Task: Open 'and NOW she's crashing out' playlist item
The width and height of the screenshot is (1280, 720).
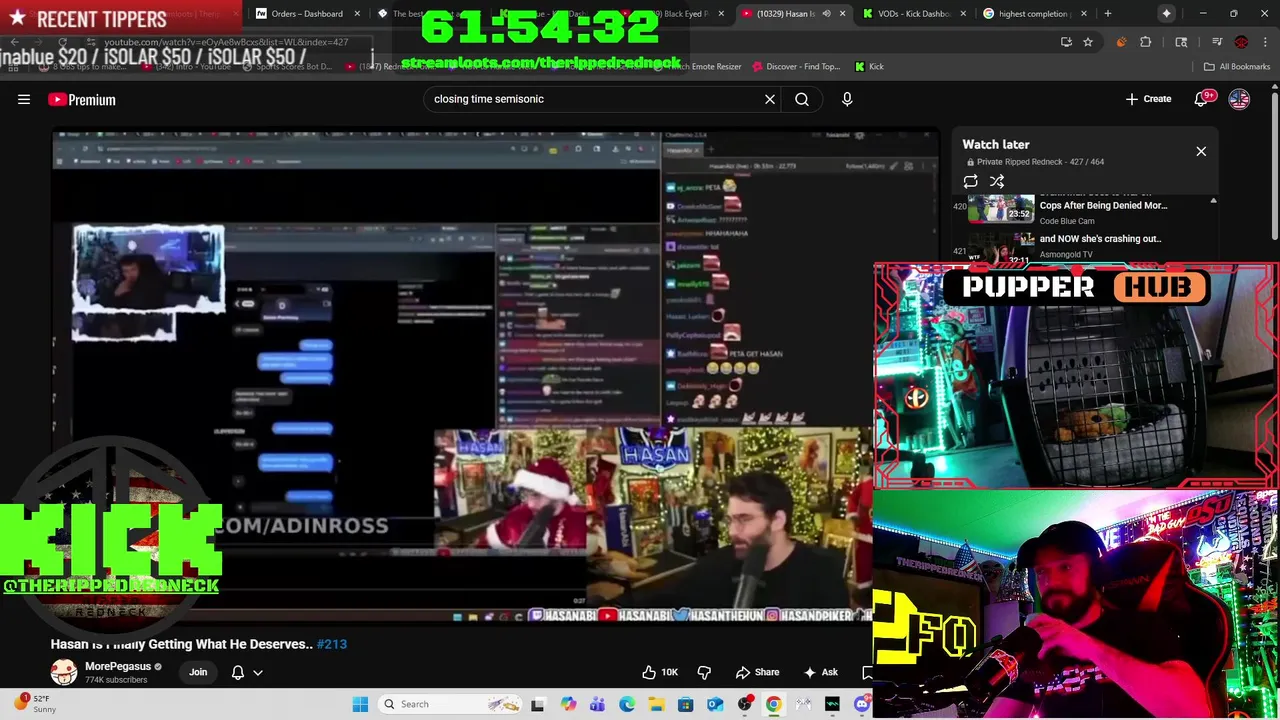Action: pos(1100,239)
